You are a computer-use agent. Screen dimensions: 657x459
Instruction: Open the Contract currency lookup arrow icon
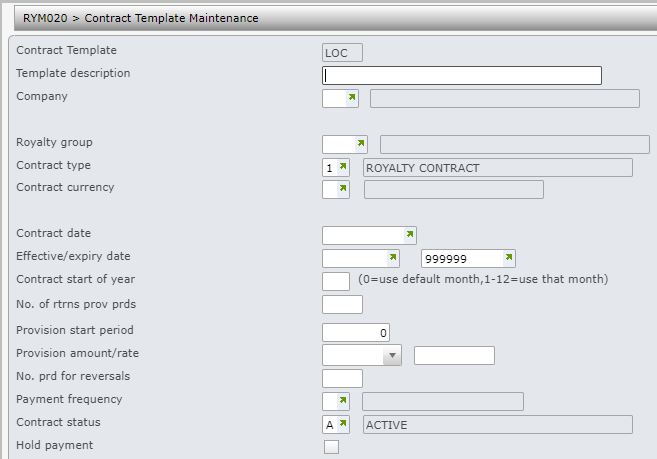tap(343, 188)
